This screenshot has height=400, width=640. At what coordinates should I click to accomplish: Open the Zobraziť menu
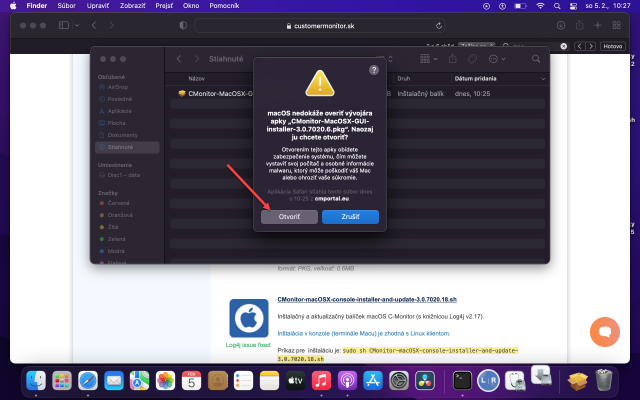click(133, 6)
